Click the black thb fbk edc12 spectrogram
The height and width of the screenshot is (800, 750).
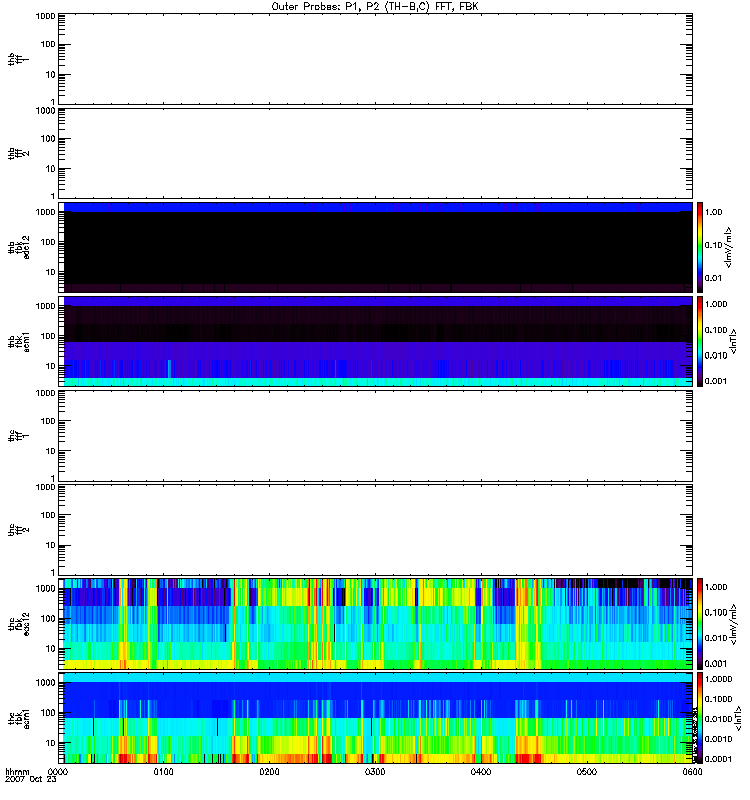pyautogui.click(x=376, y=247)
